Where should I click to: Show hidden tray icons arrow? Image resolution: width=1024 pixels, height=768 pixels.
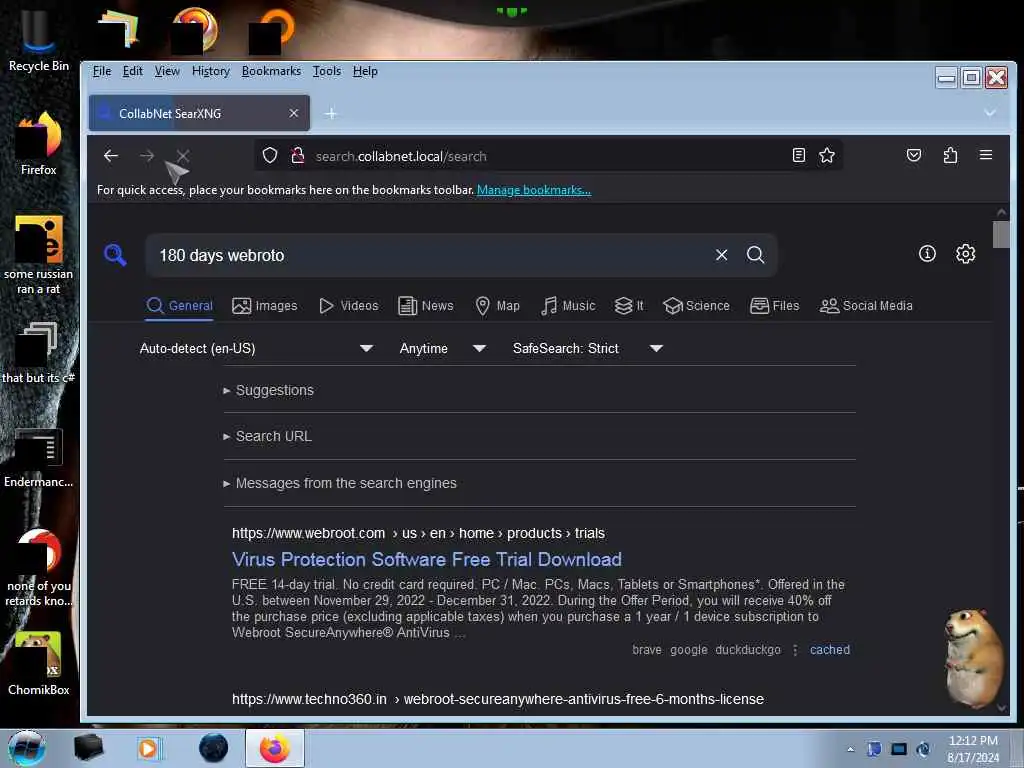coord(850,749)
